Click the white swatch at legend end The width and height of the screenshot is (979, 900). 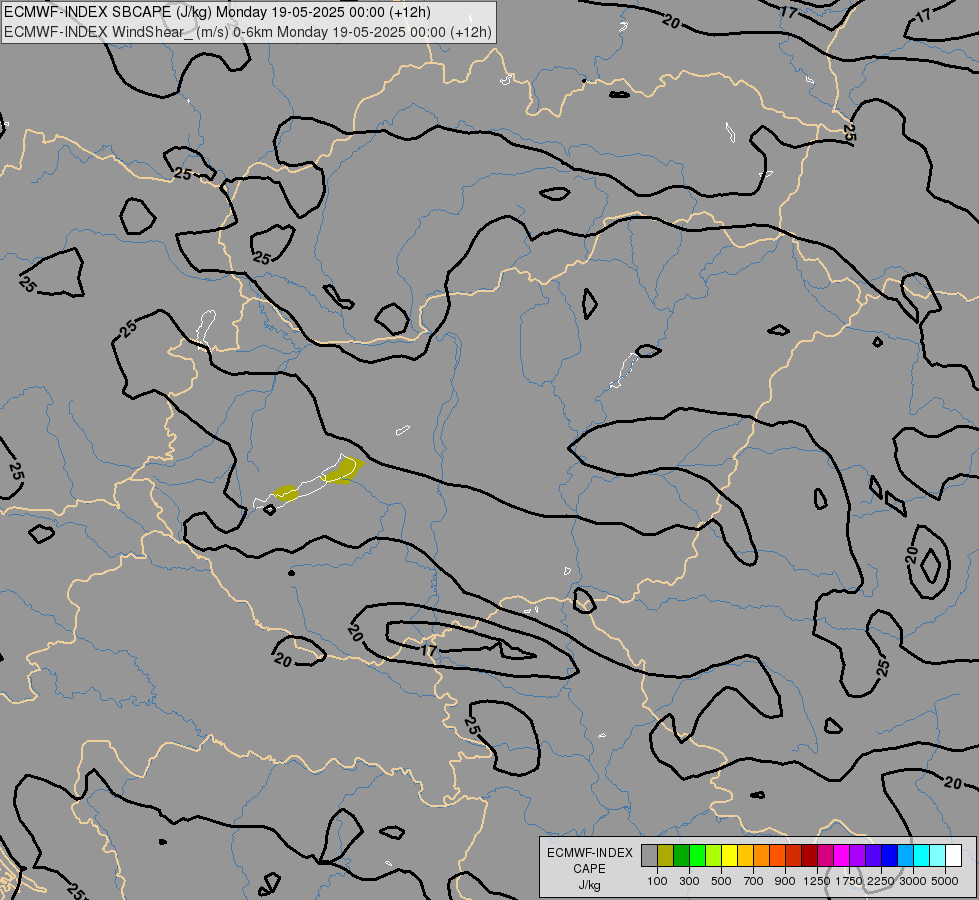click(x=954, y=856)
